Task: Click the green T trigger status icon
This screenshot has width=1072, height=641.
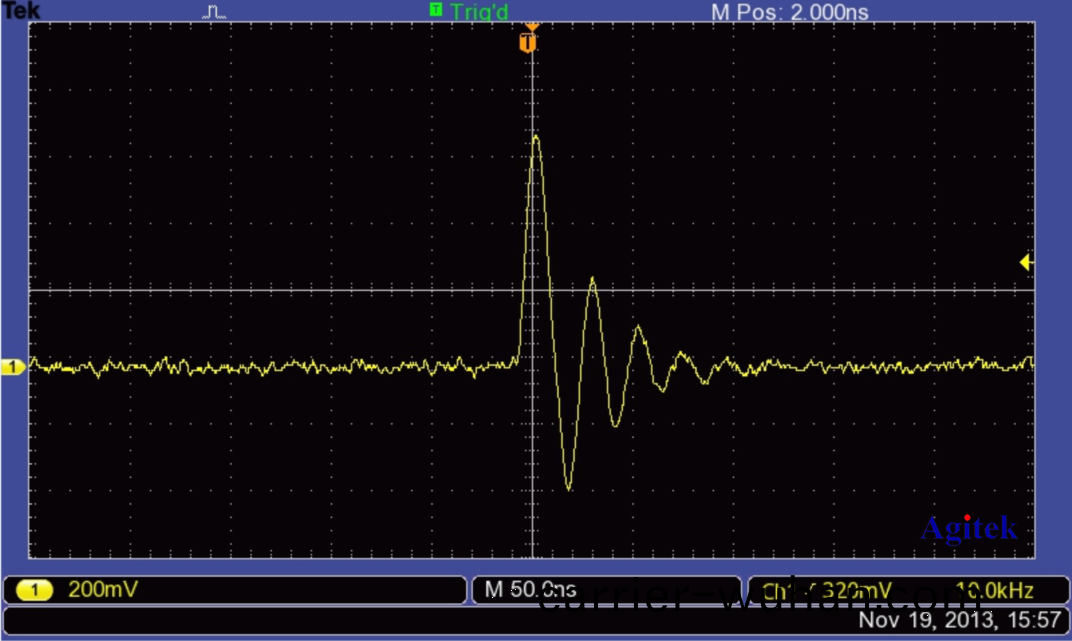Action: (x=435, y=10)
